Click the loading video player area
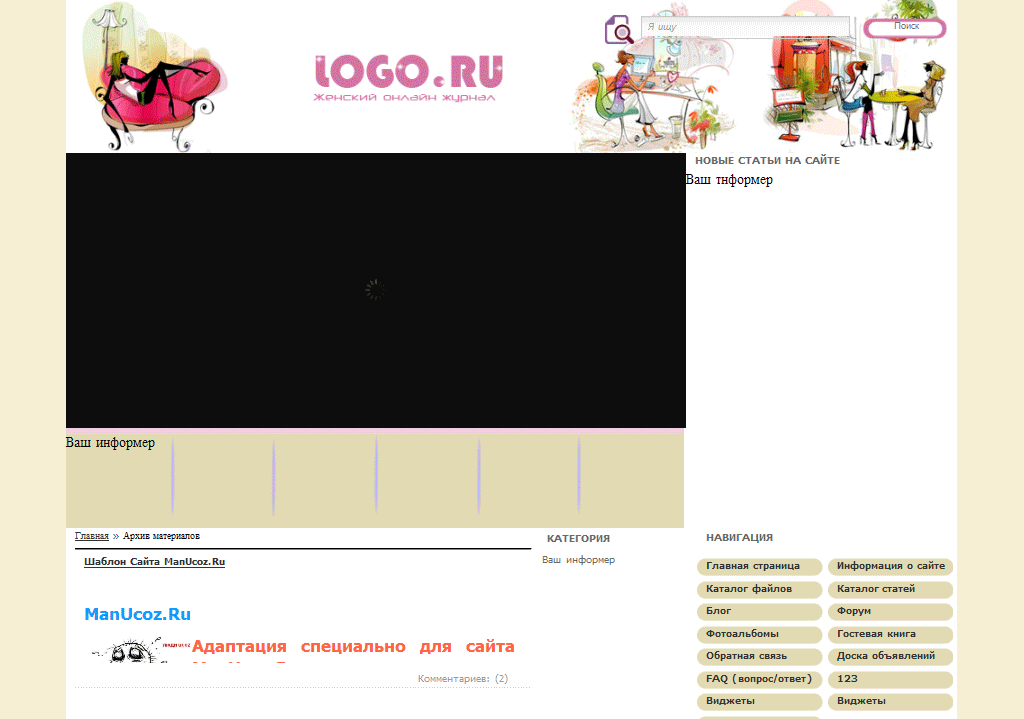The width and height of the screenshot is (1024, 719). coord(376,291)
